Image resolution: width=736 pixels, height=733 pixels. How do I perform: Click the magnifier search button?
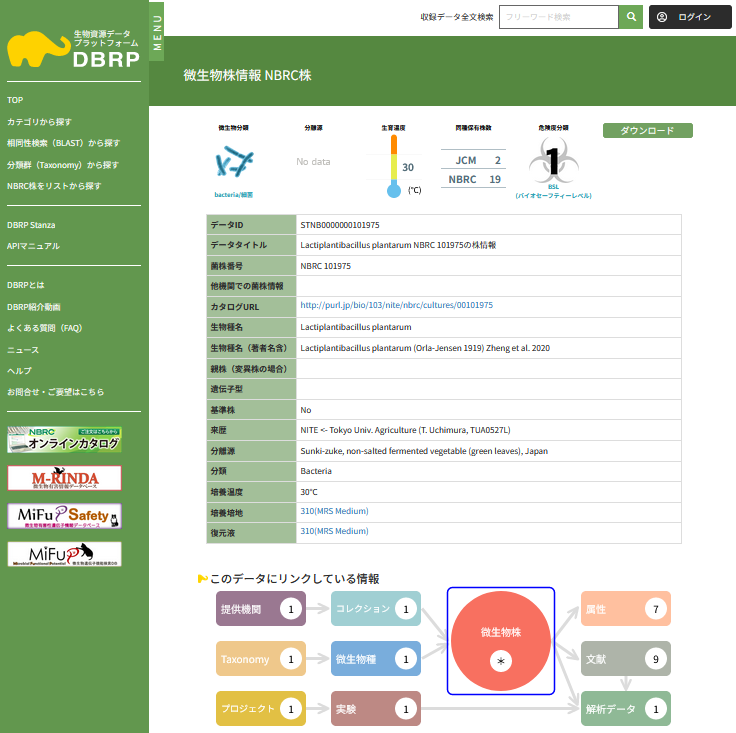click(x=631, y=17)
